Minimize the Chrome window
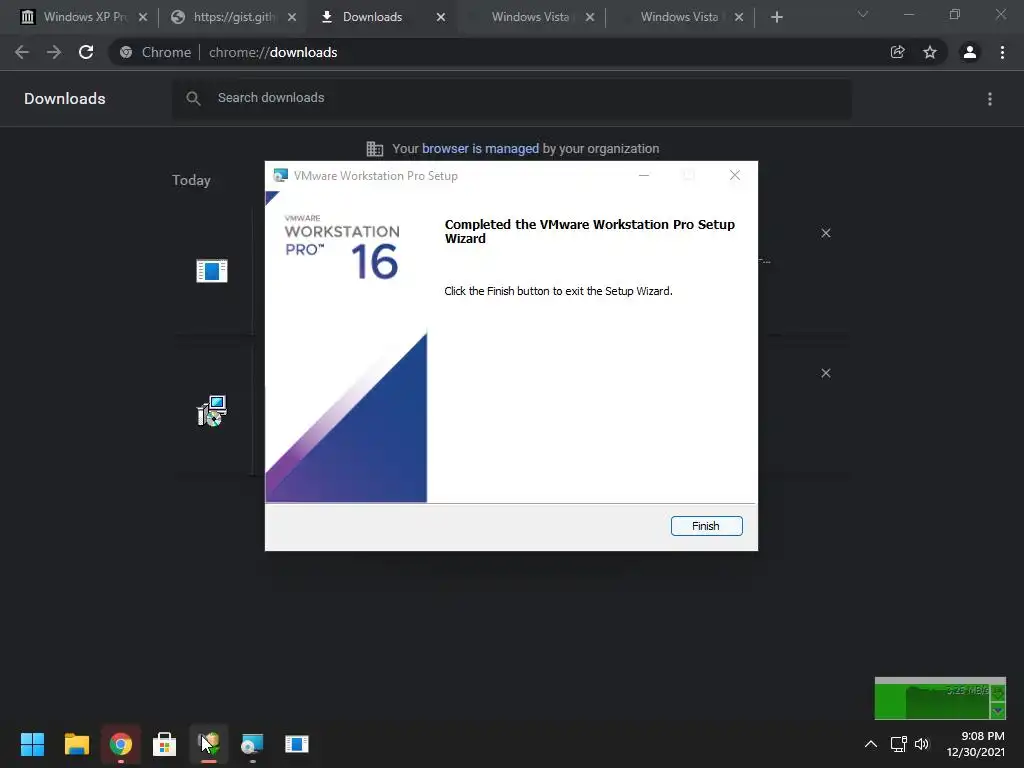 (x=908, y=14)
